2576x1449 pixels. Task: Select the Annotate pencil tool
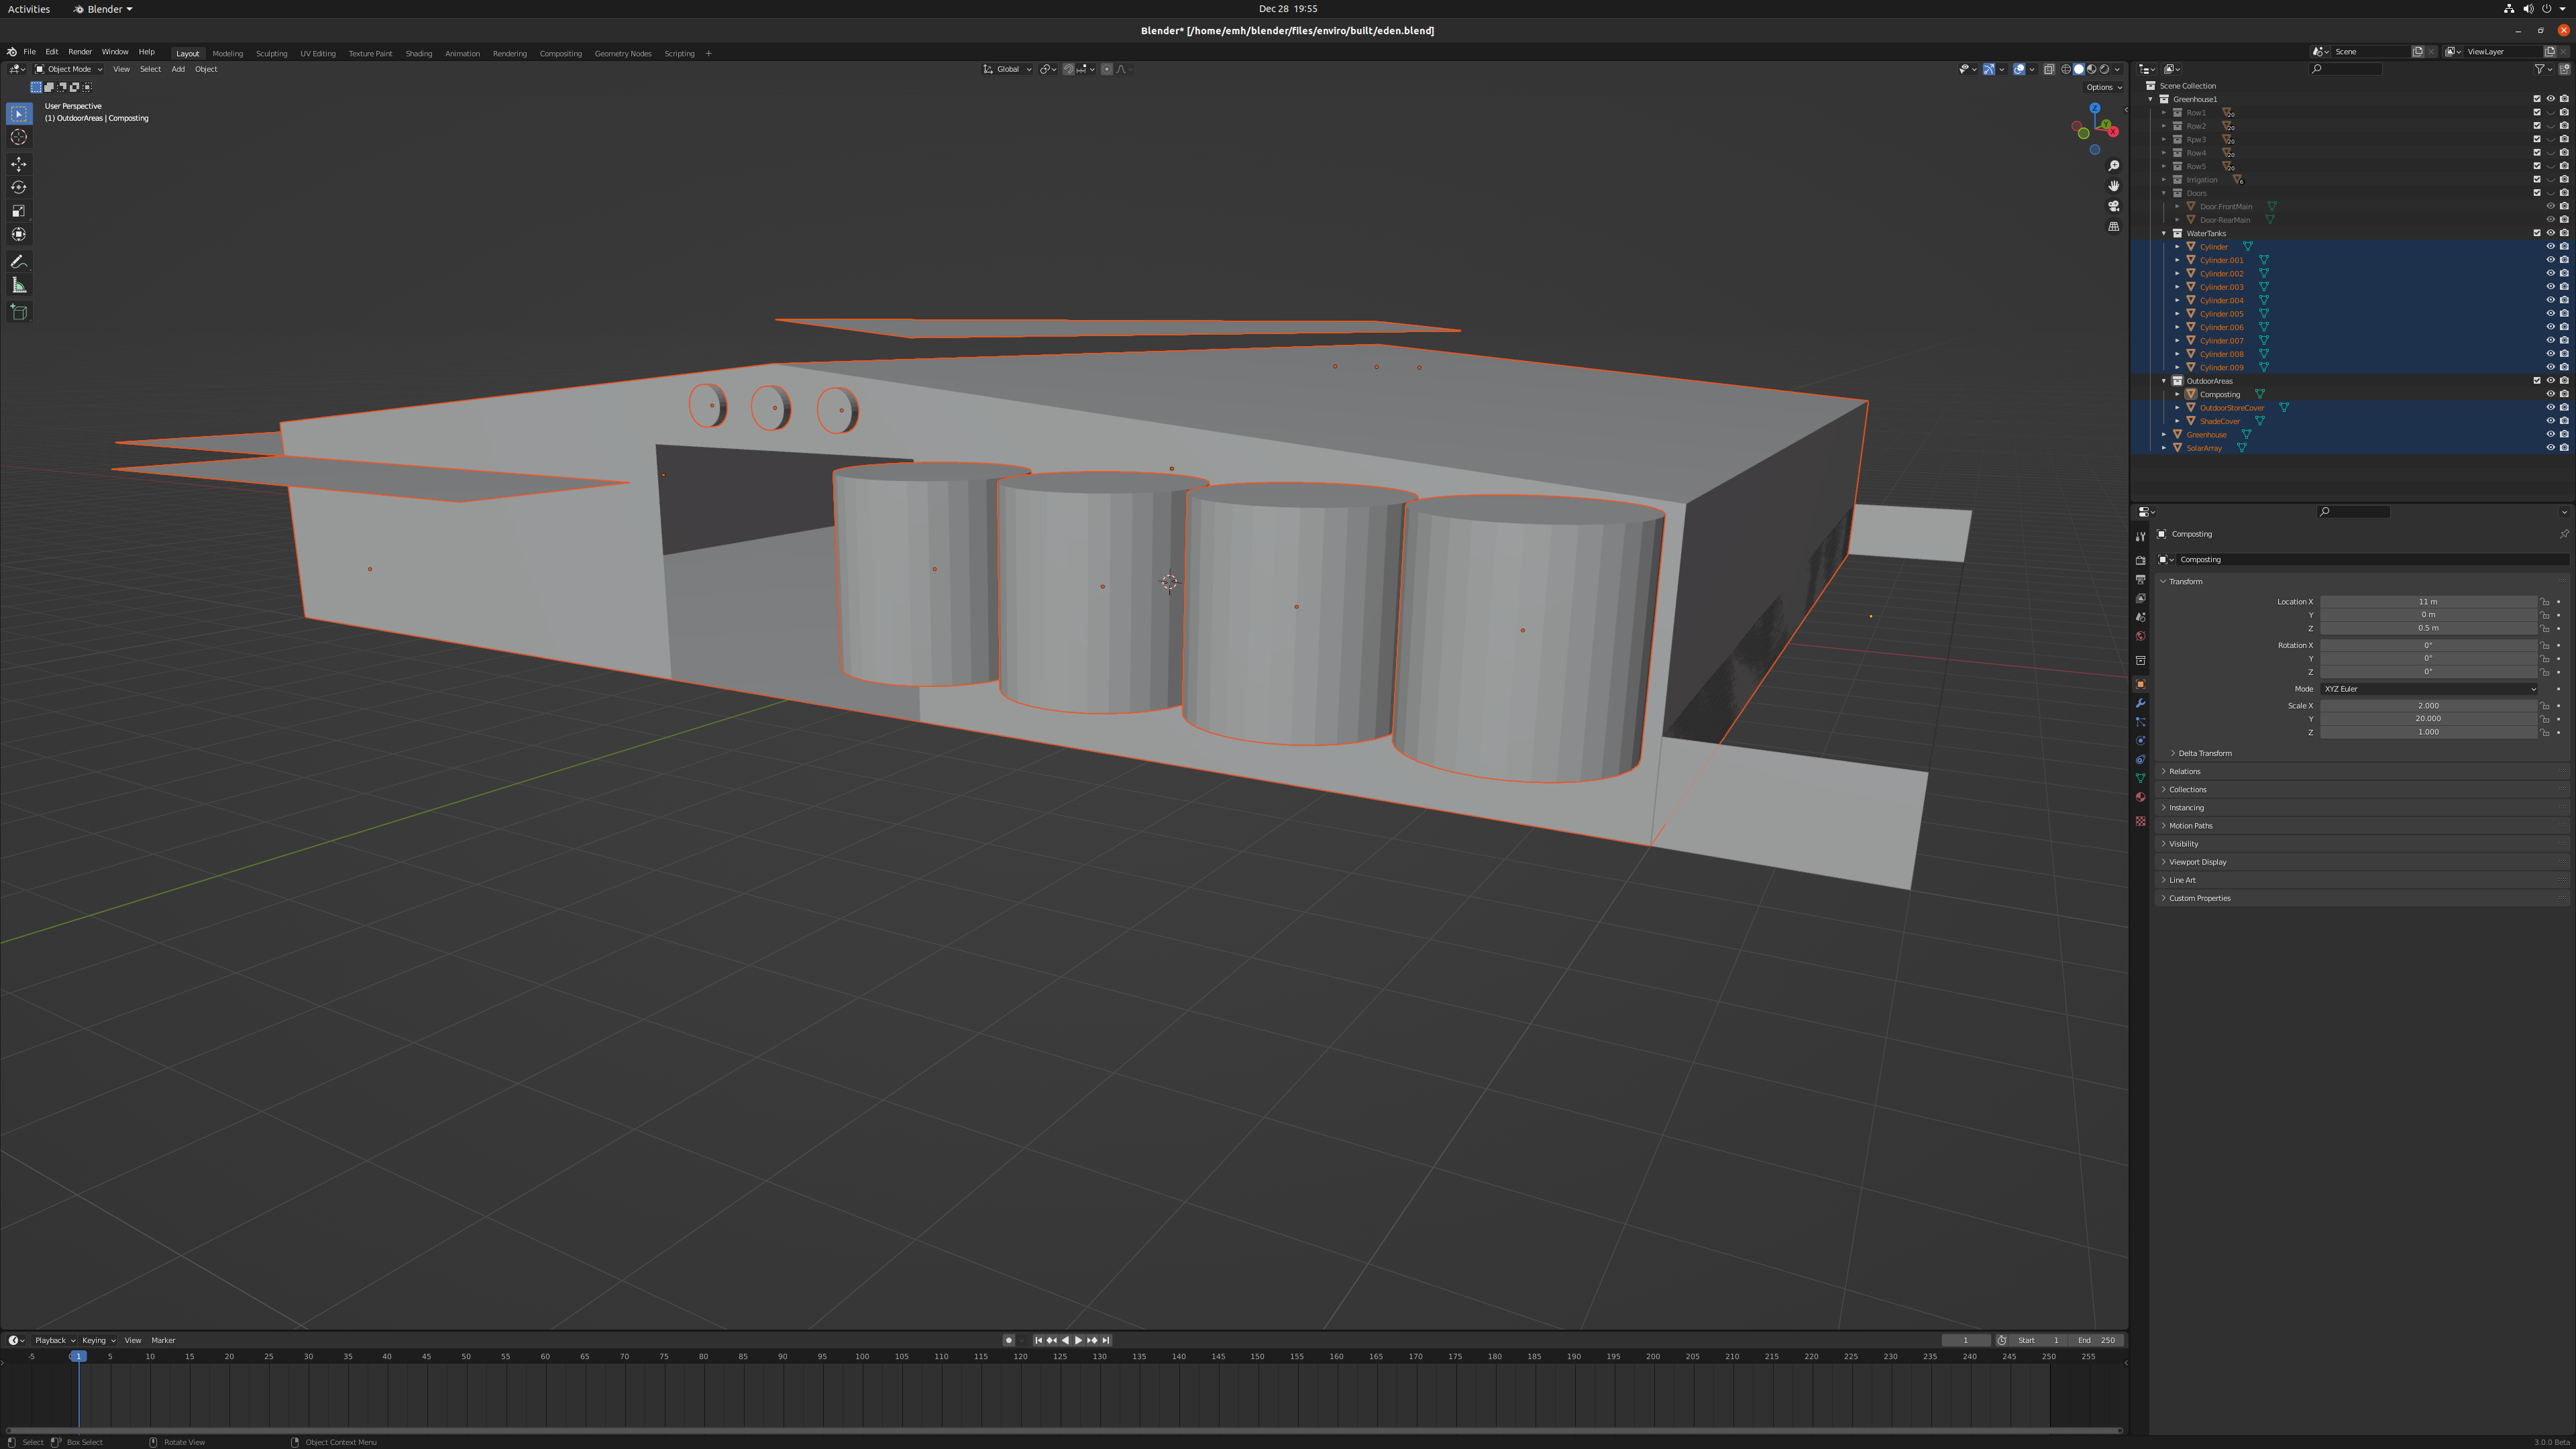click(x=19, y=262)
